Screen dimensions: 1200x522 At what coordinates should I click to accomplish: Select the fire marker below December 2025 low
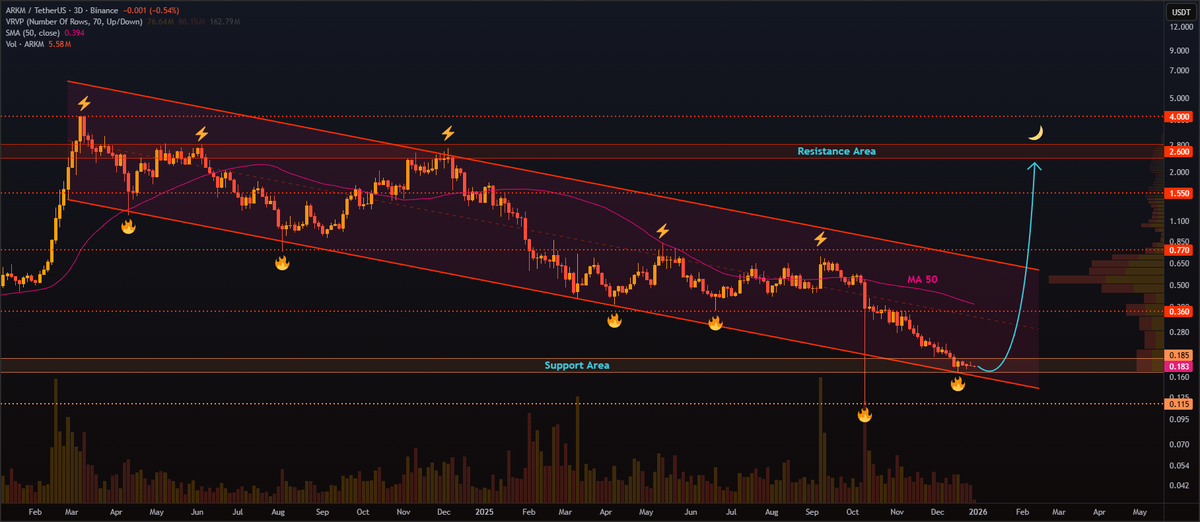(x=957, y=383)
